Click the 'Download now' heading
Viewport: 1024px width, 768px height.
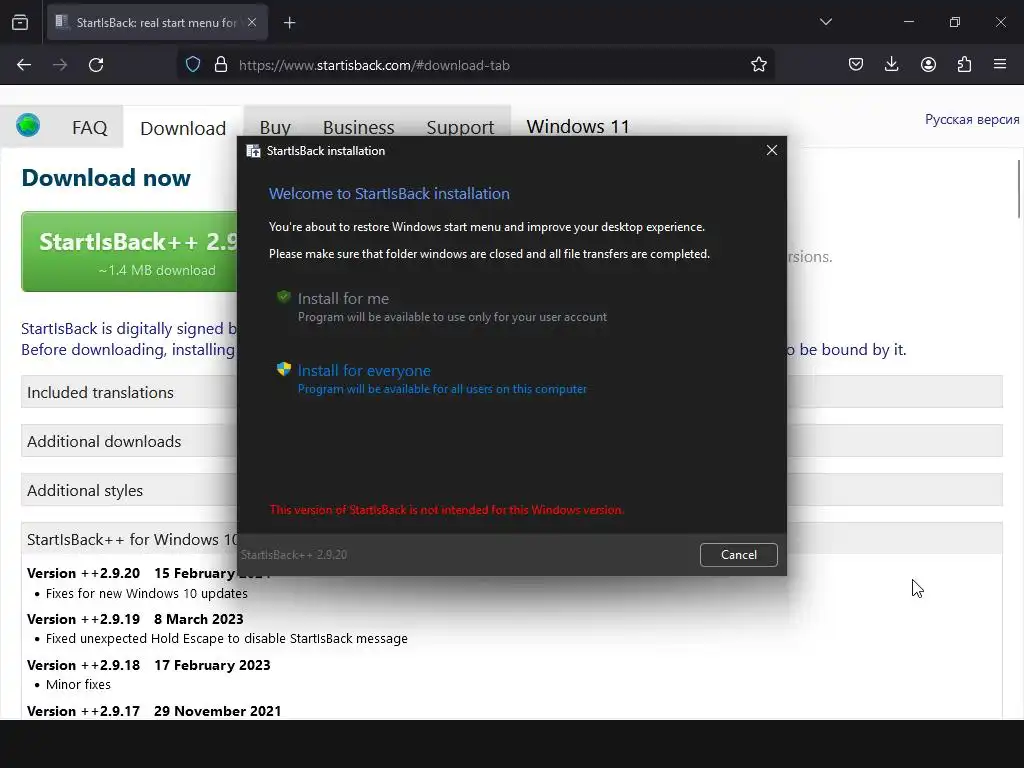(x=106, y=178)
